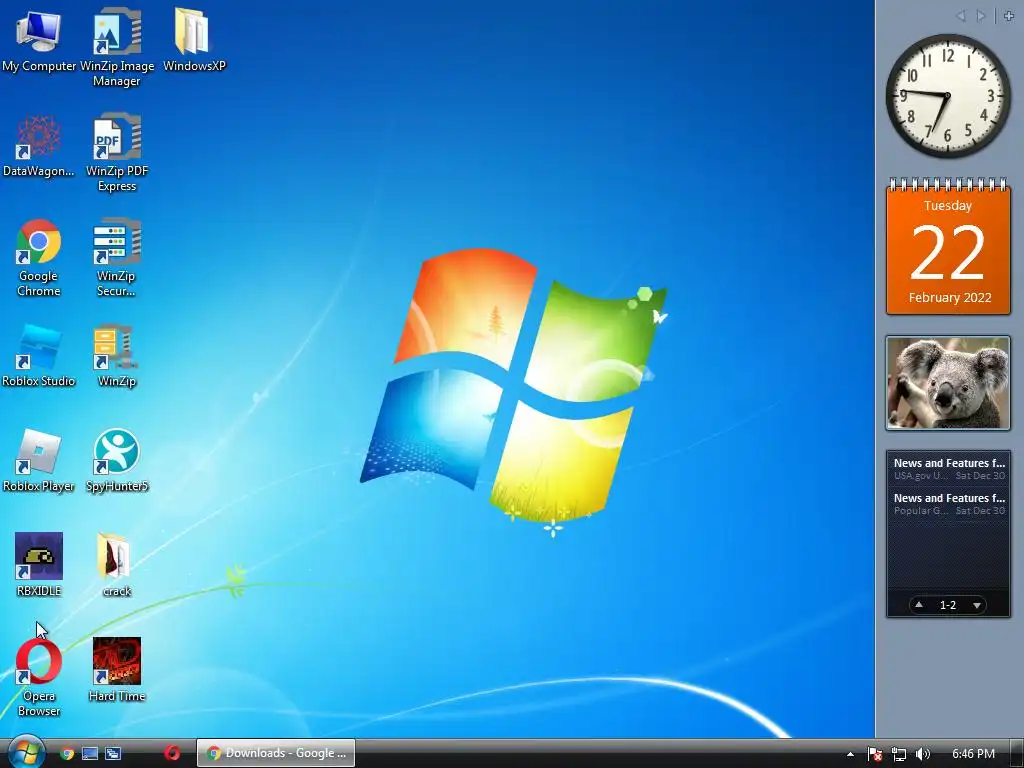
Task: Click the sidebar previous gadgets page arrow
Action: click(x=961, y=16)
